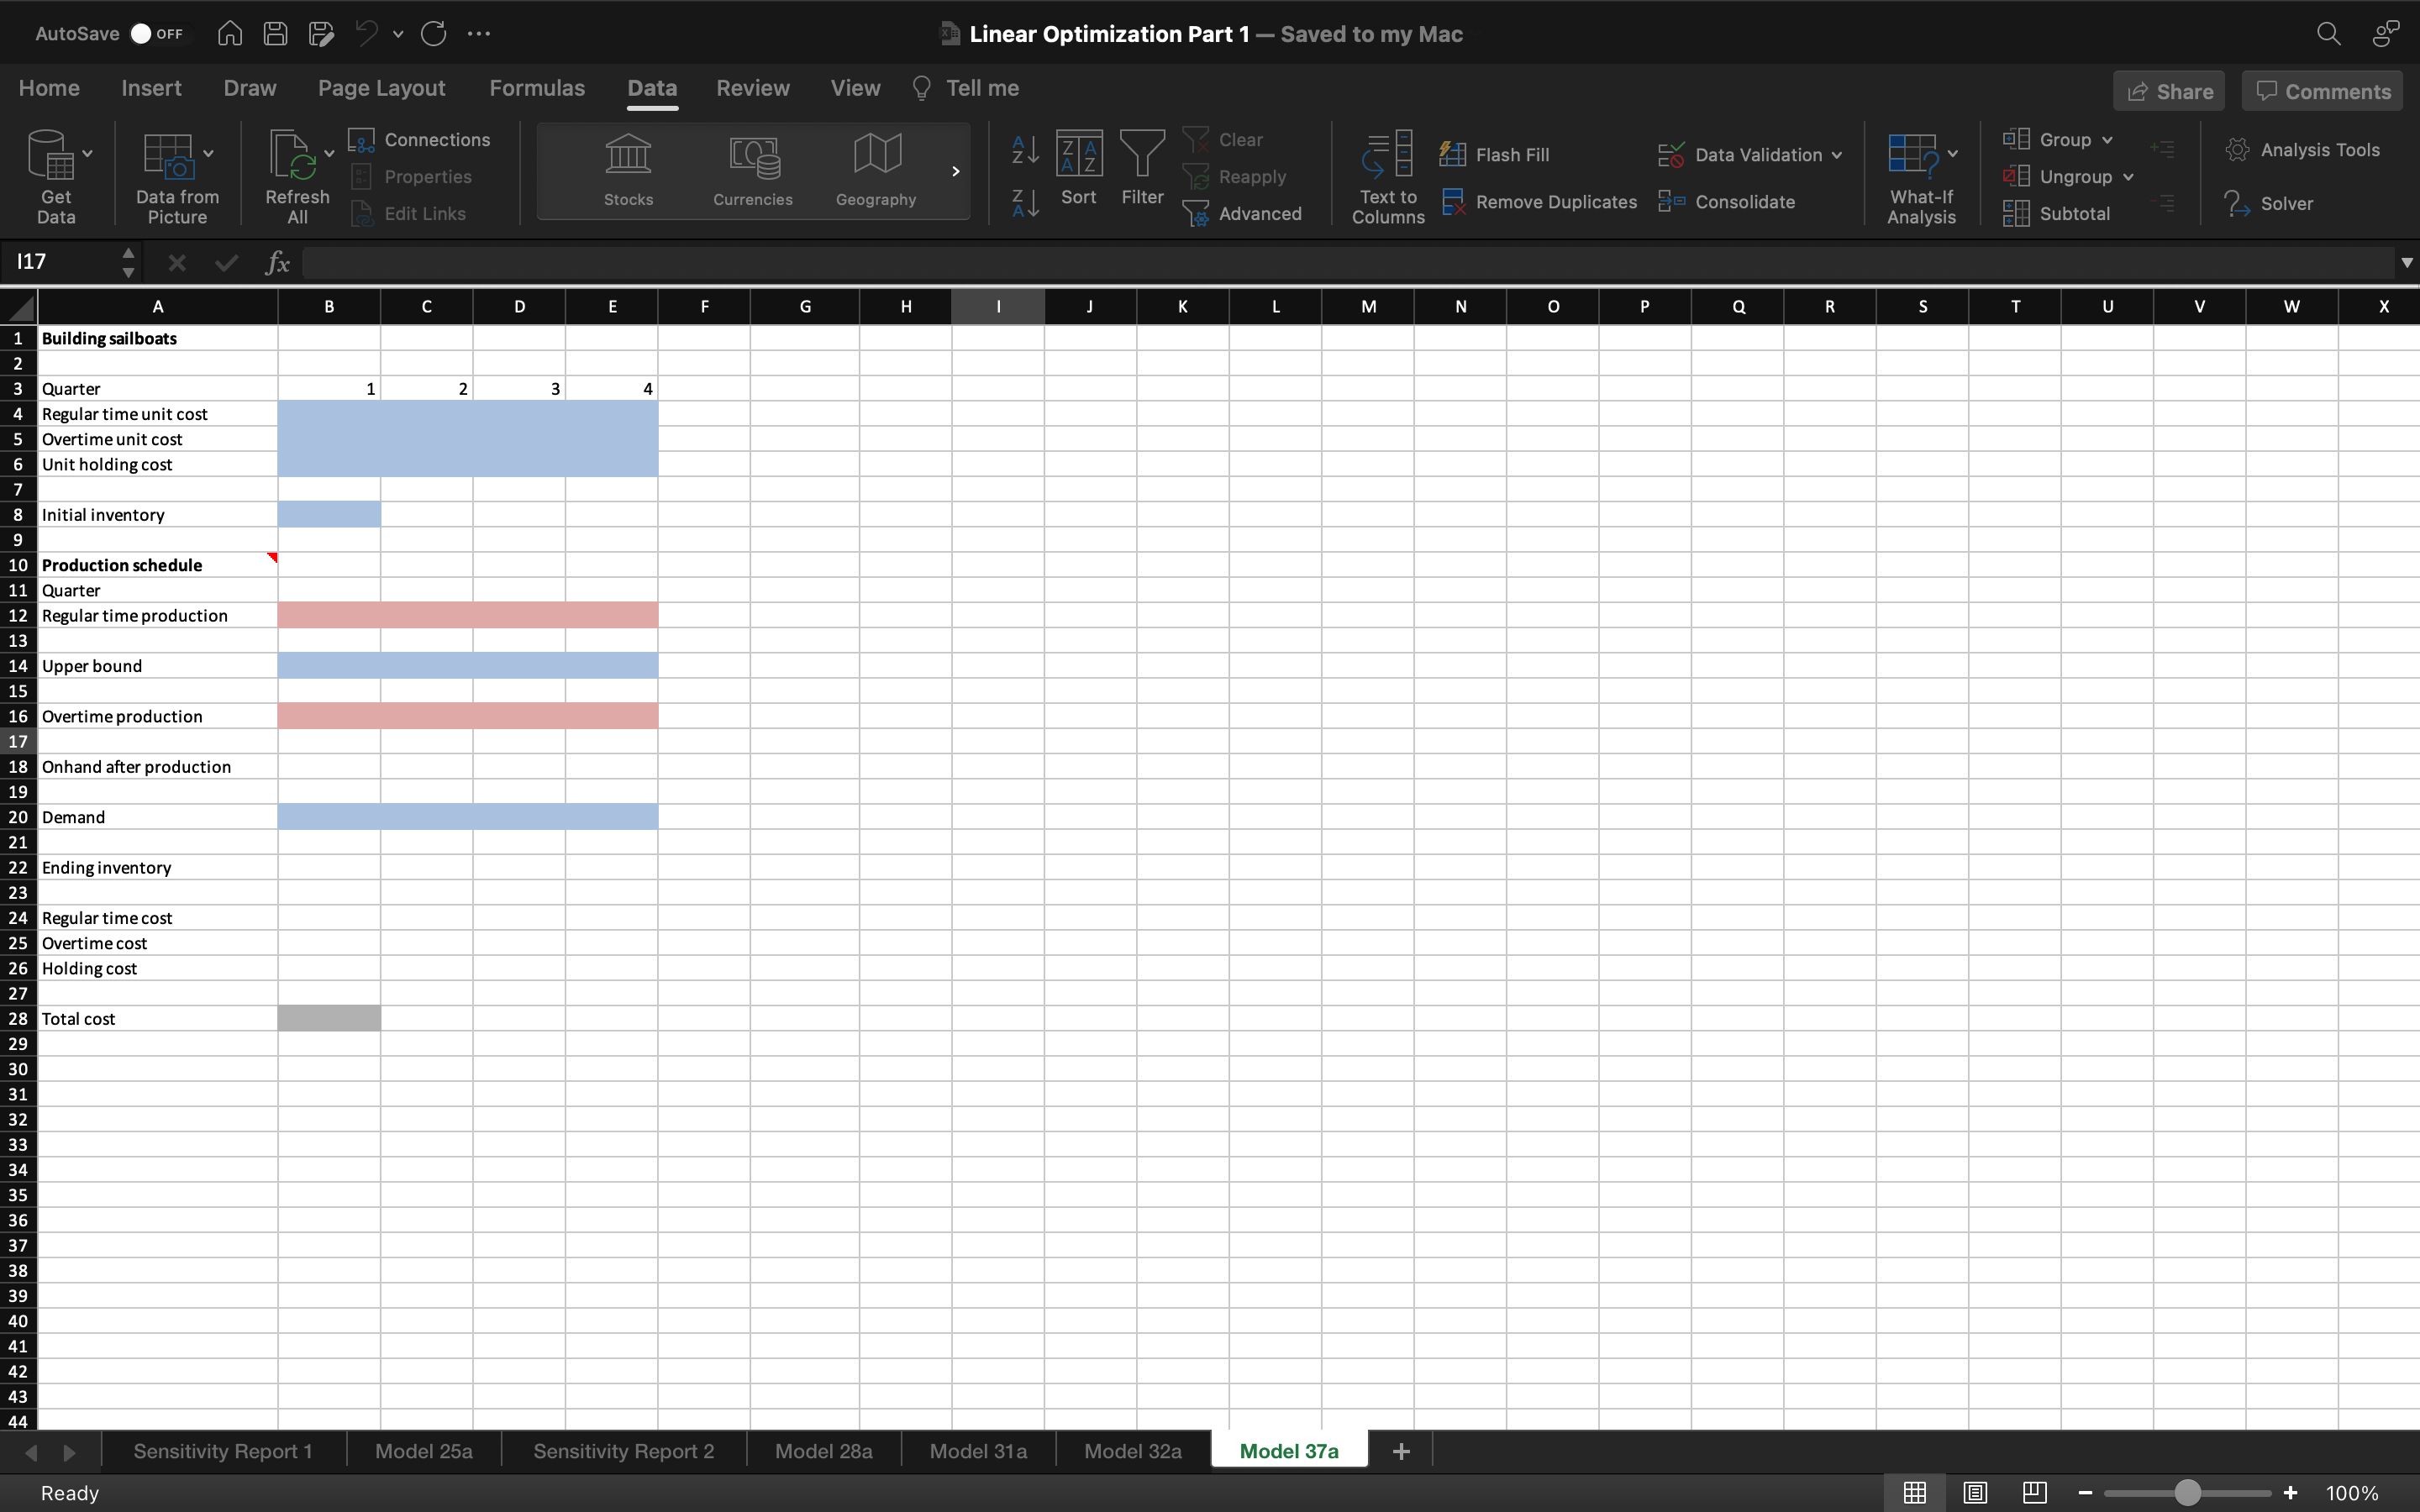
Task: Sort ascending A to Z
Action: click(1025, 150)
